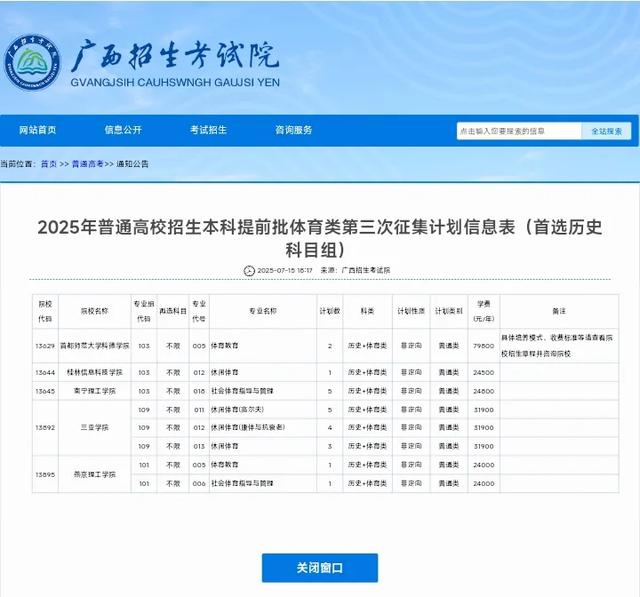Click the 学费(元/年) column header
Screen dimensions: 640x597
pos(484,311)
